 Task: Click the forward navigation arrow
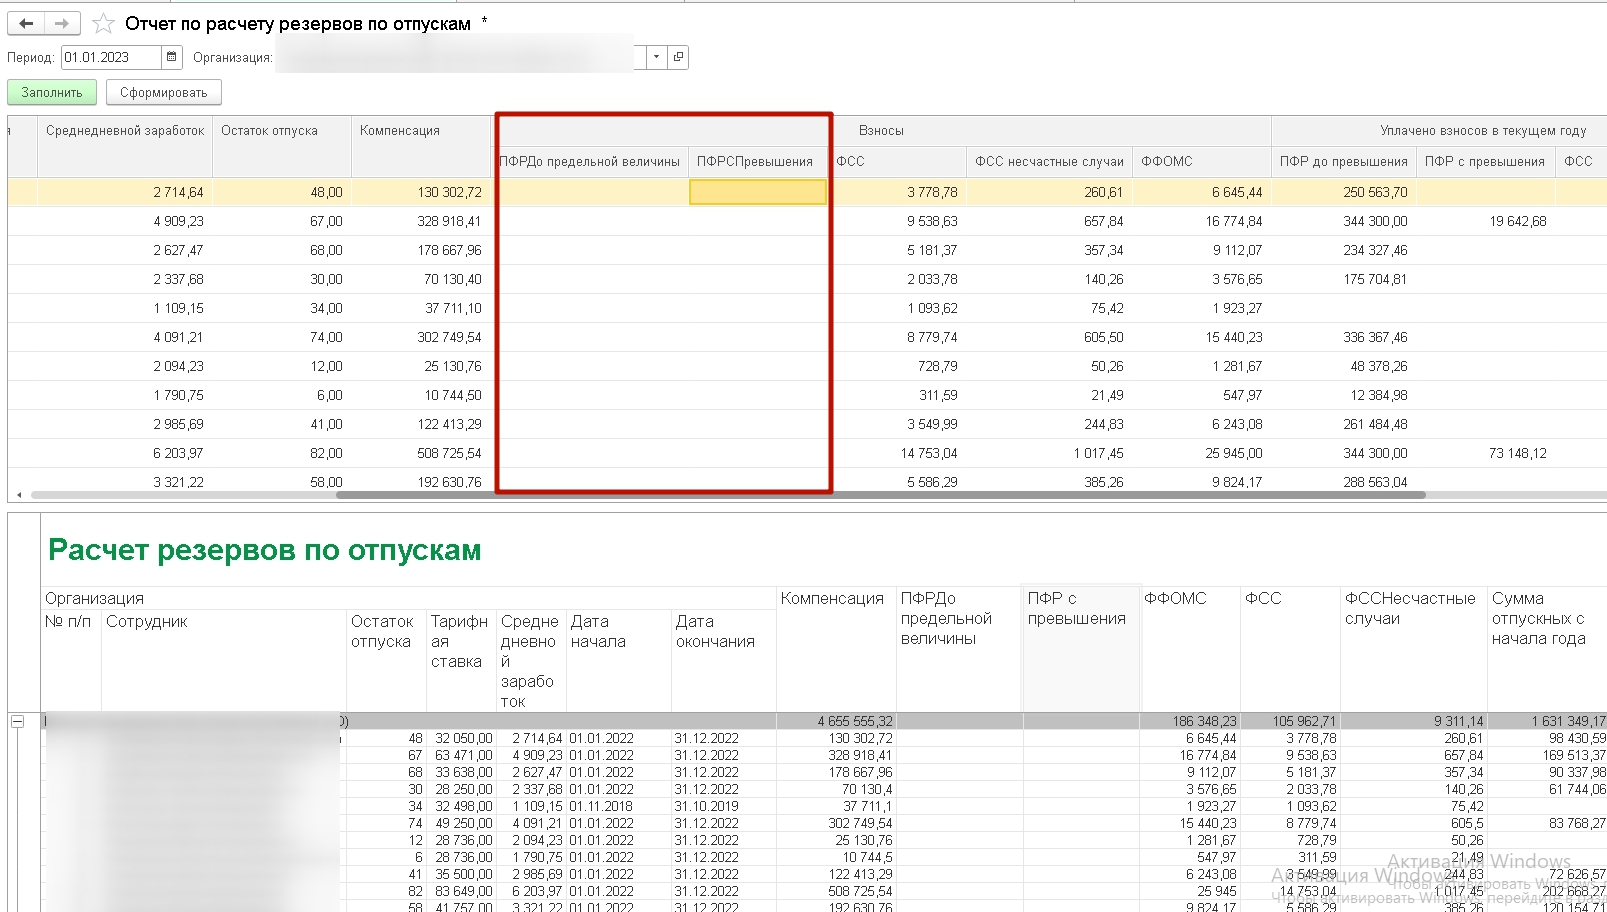tap(62, 23)
